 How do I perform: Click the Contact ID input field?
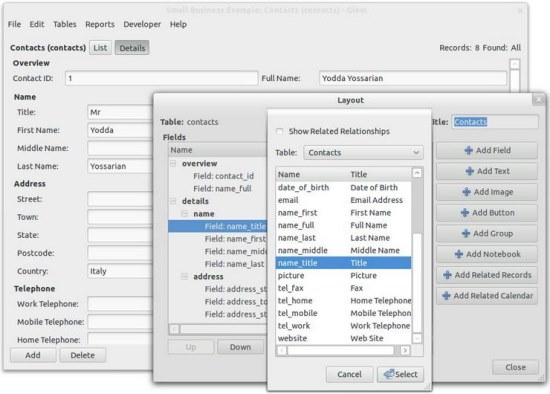pos(161,78)
